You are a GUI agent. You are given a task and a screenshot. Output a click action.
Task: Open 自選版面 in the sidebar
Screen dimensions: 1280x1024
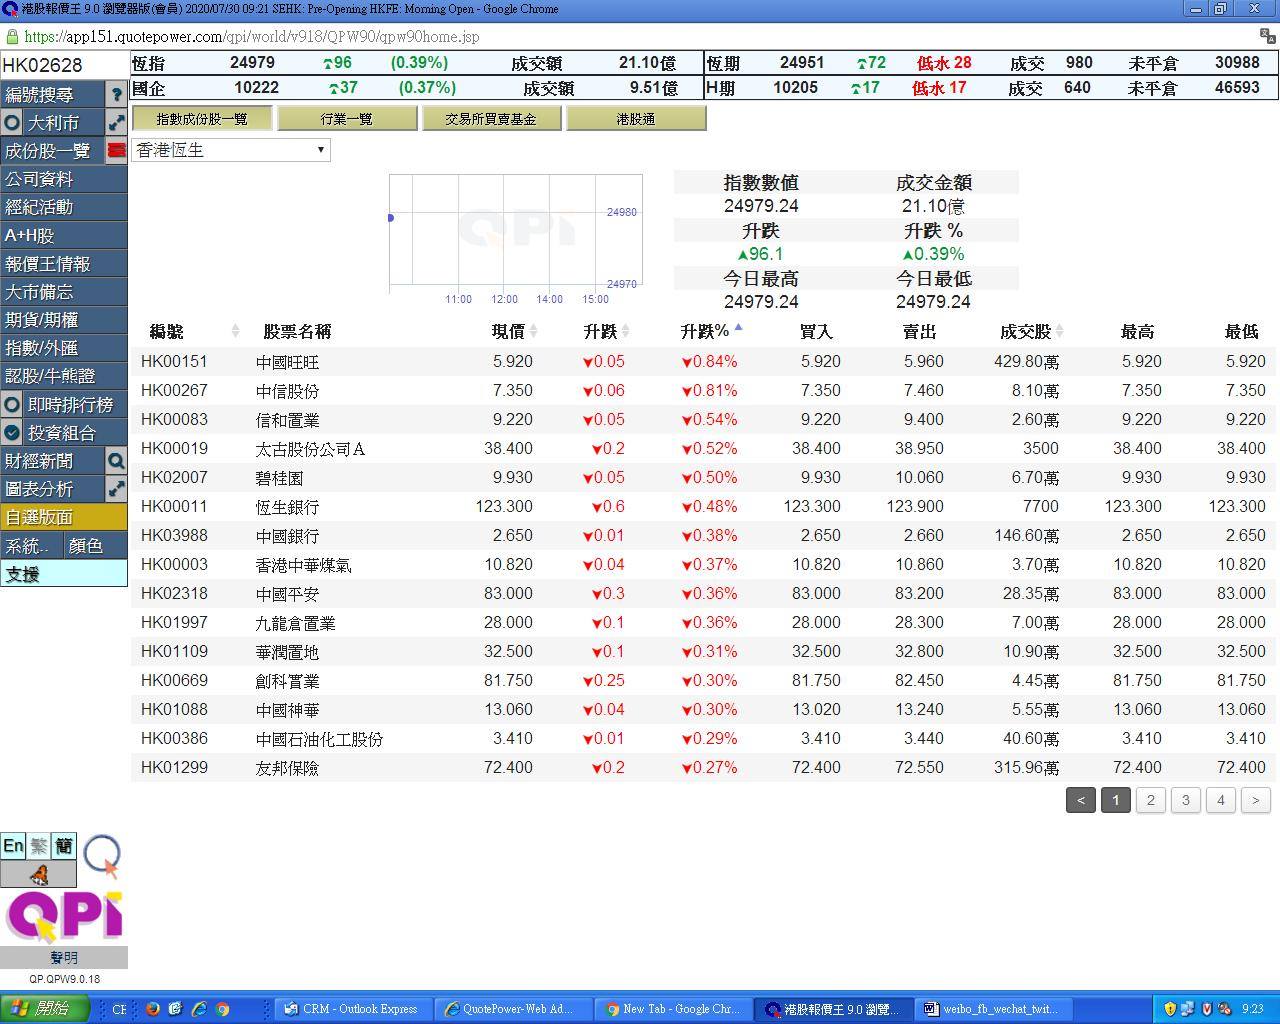tap(64, 517)
